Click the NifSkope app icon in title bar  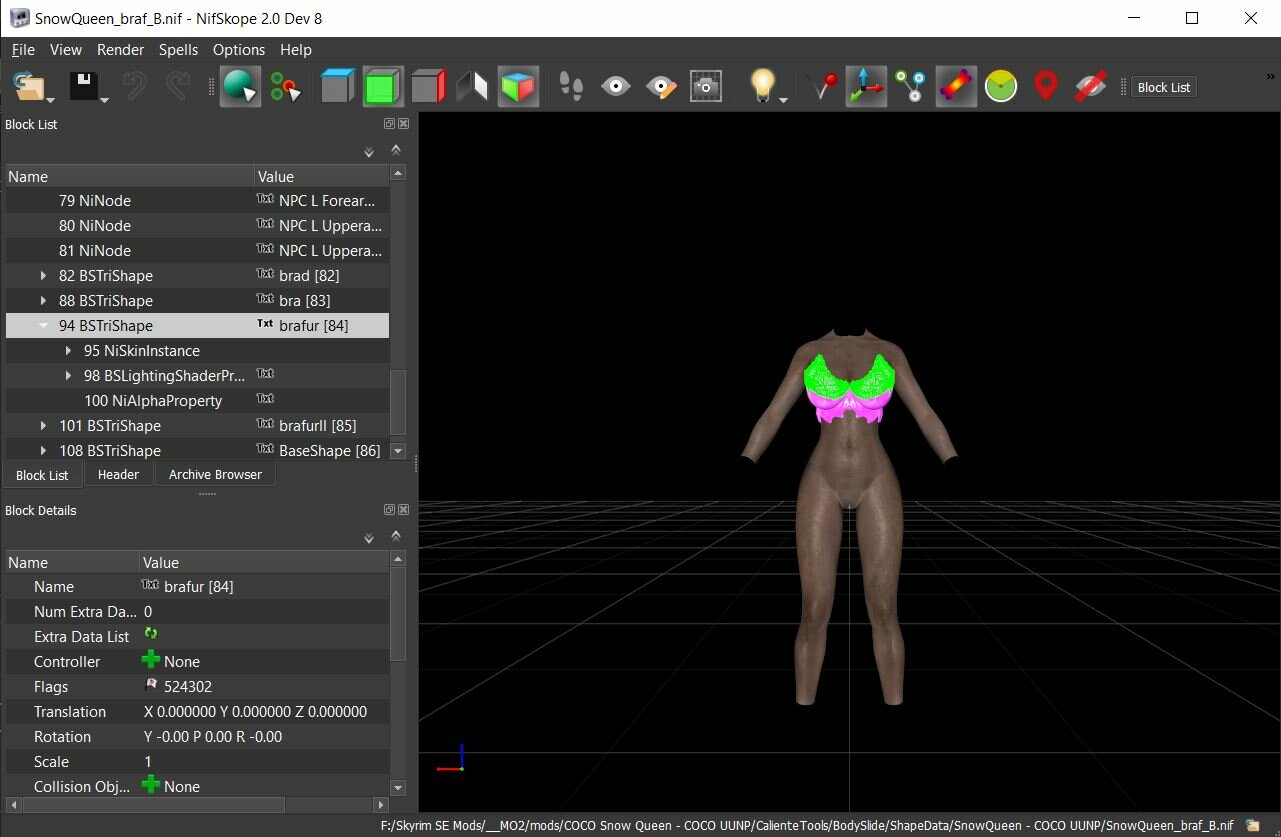click(x=19, y=18)
